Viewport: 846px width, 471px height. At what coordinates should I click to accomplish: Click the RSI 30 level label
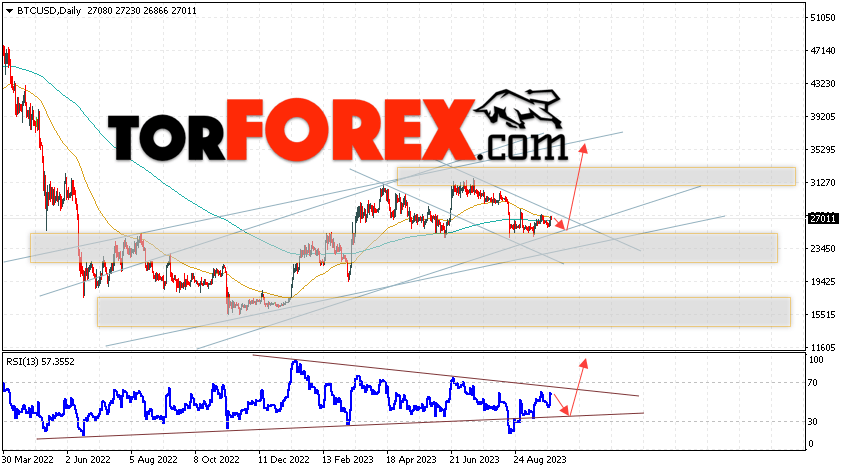(813, 422)
